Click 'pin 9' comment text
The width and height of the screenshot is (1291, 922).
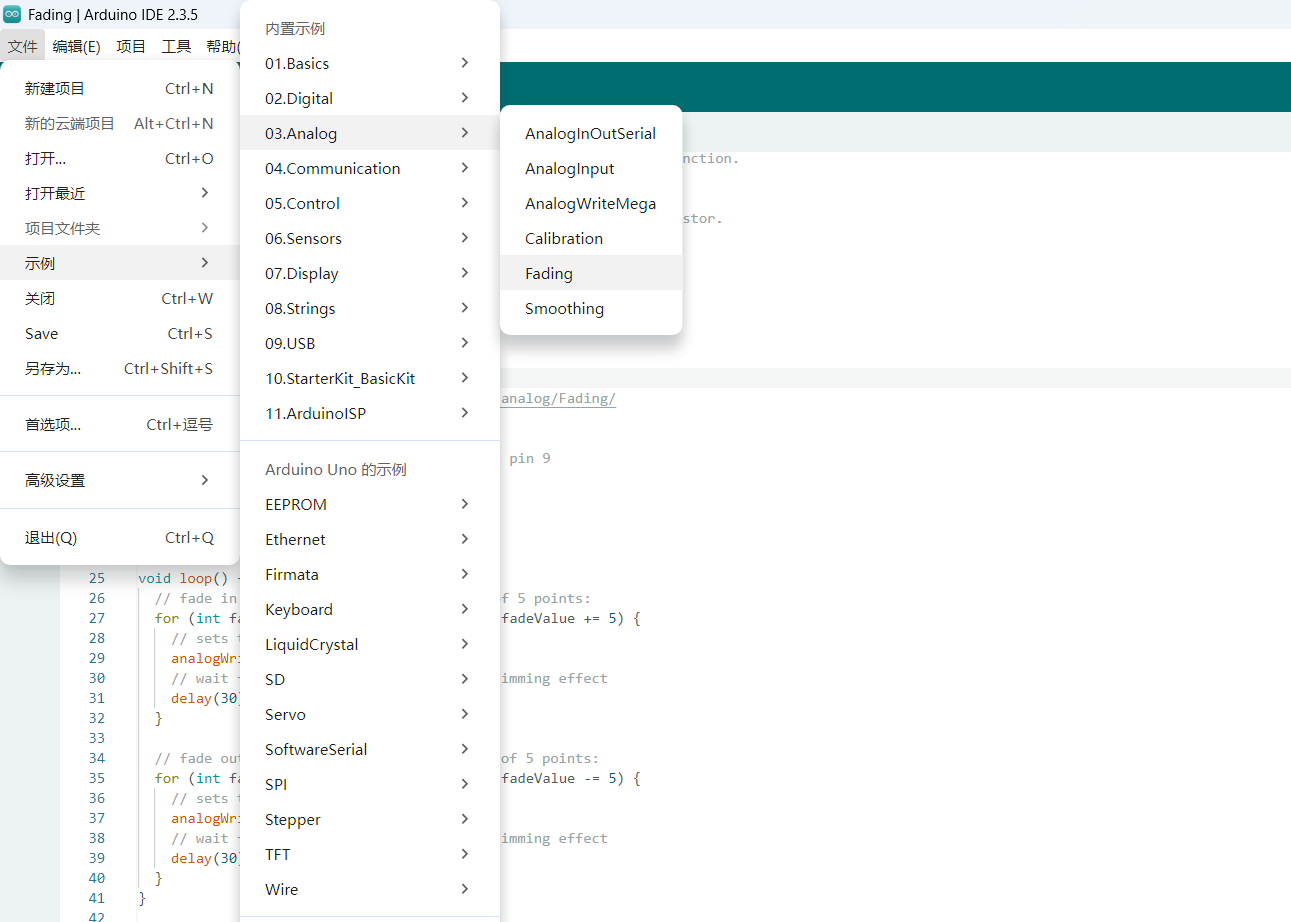[x=530, y=458]
